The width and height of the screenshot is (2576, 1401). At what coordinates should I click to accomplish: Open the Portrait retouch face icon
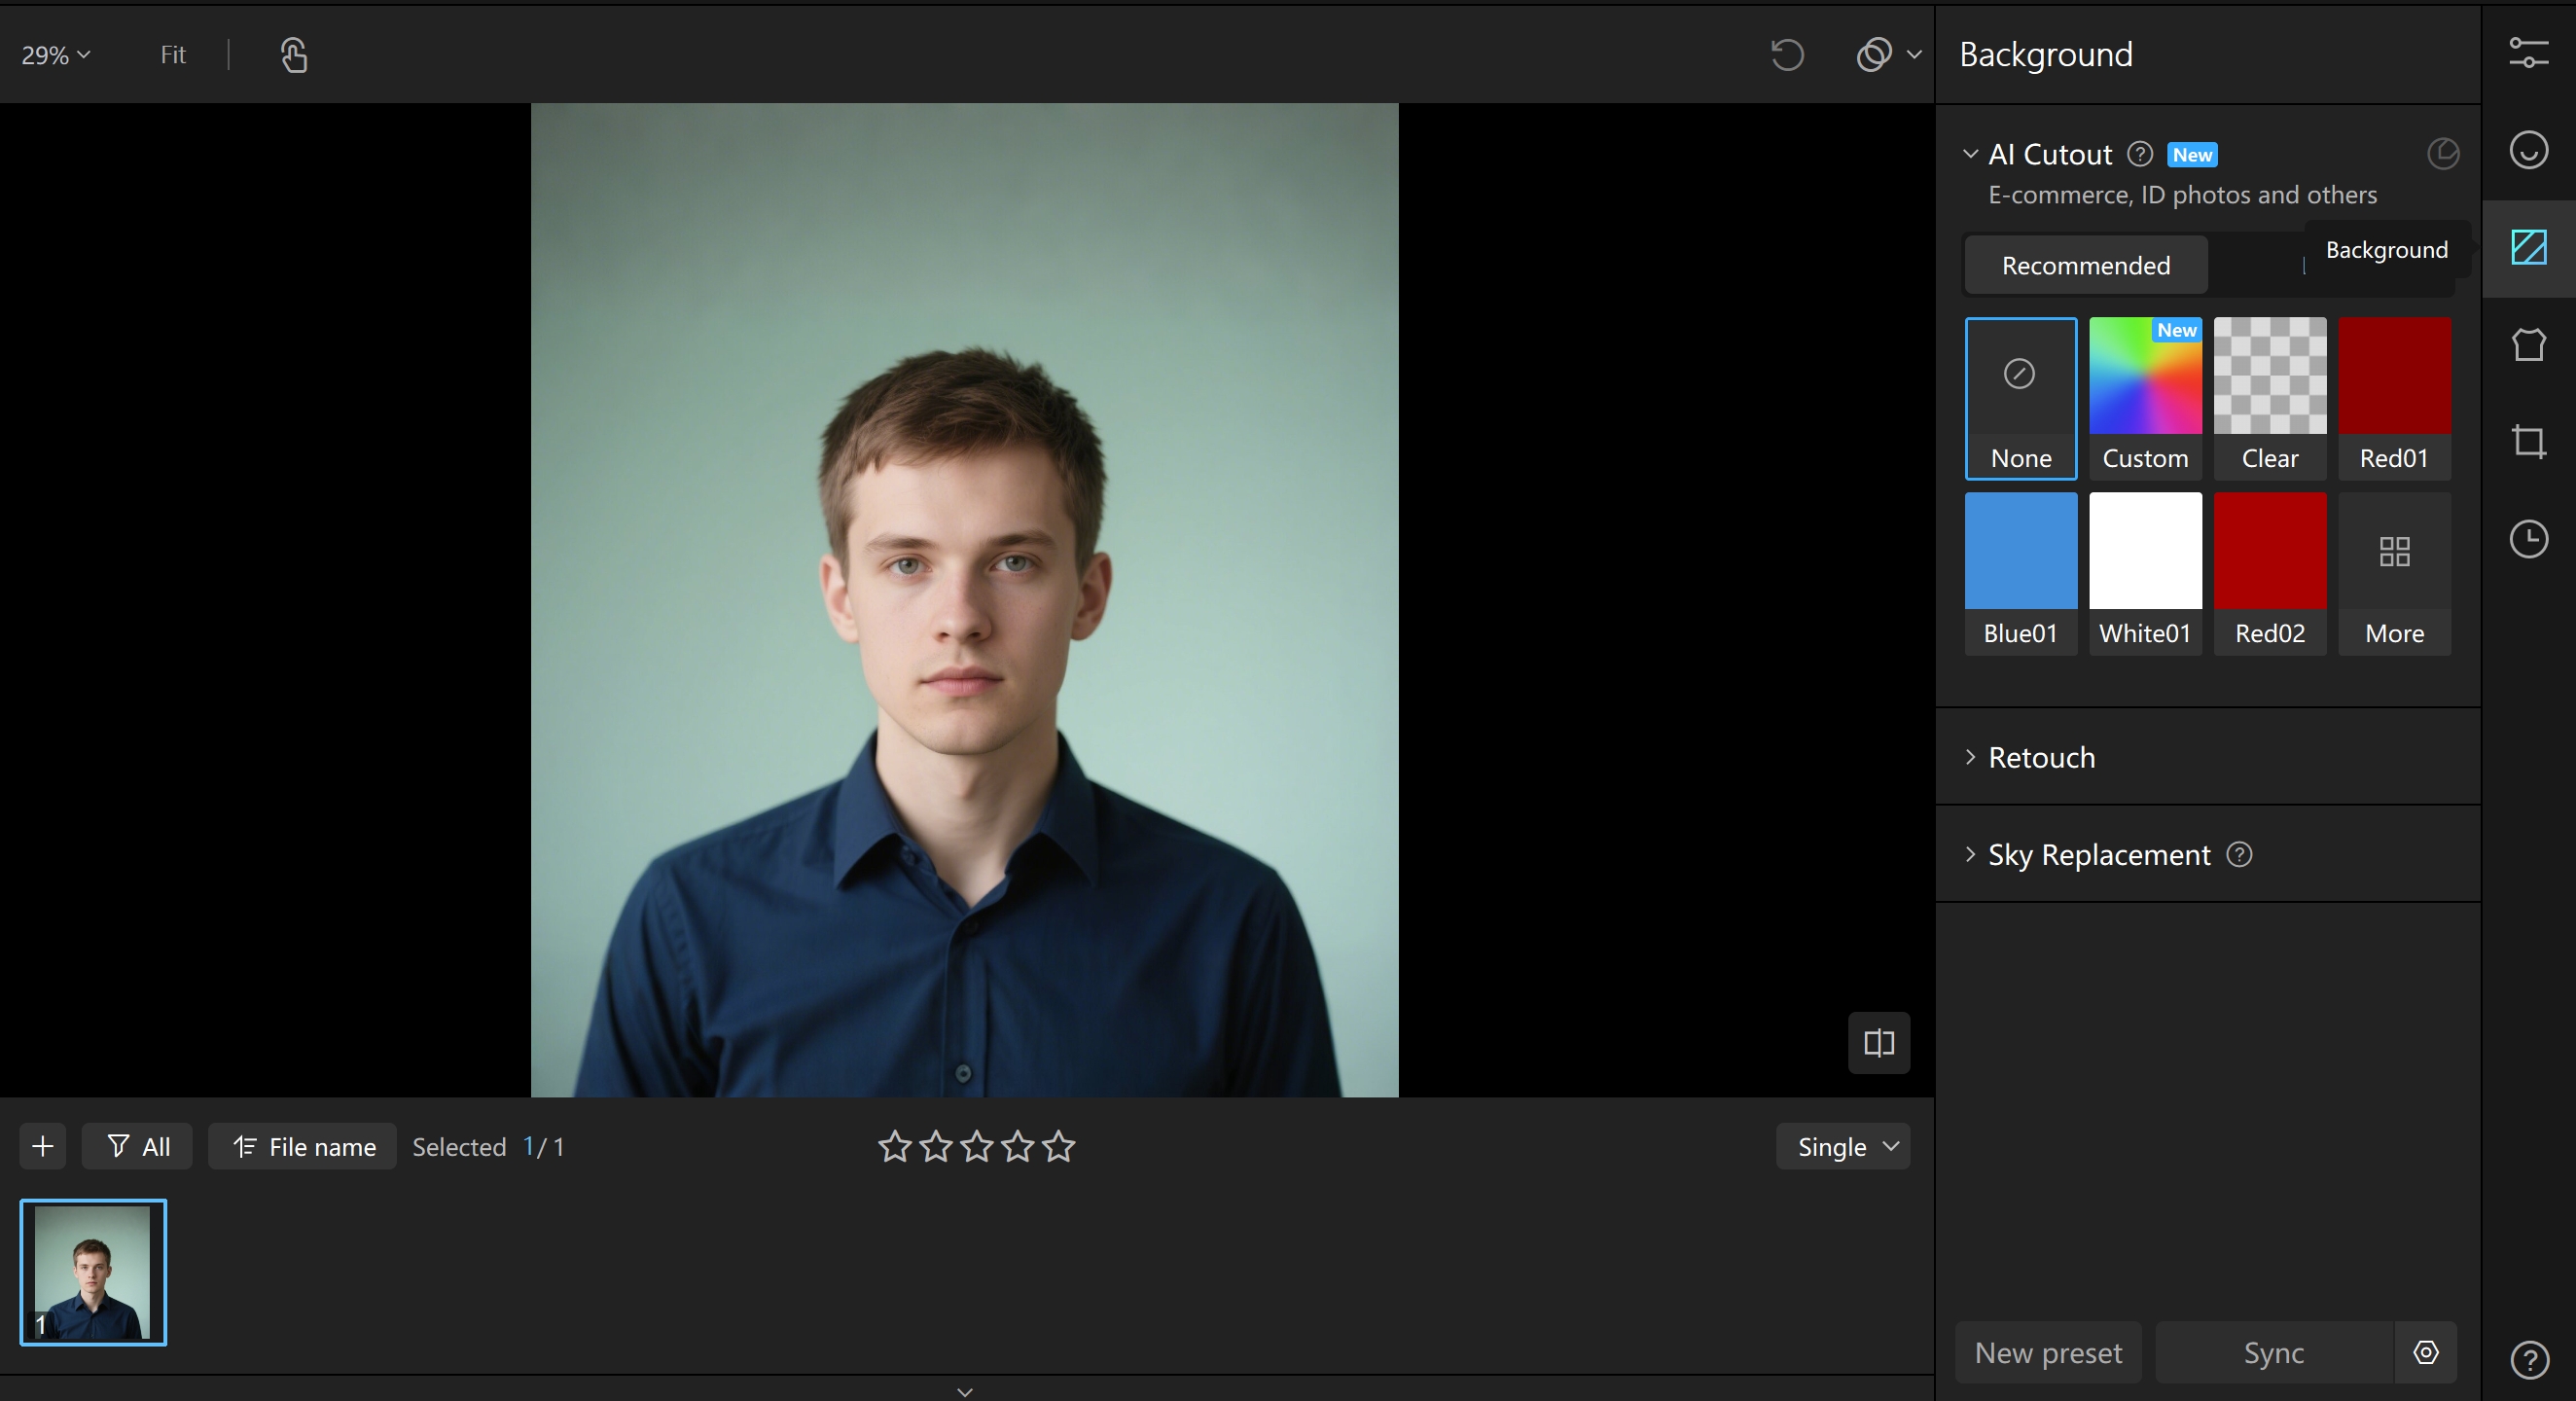click(x=2527, y=150)
